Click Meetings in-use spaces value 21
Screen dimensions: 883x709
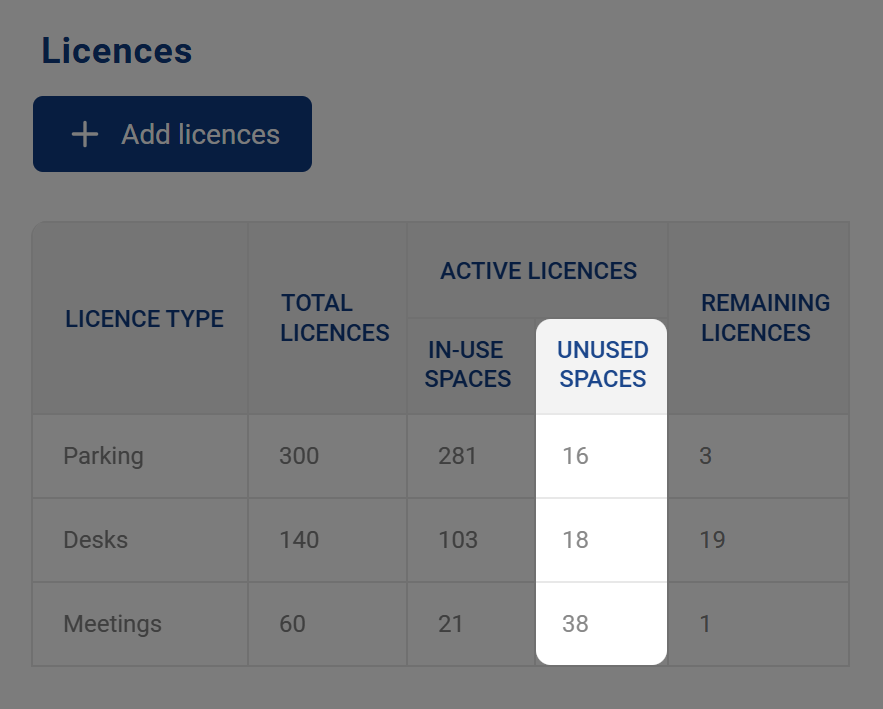pos(451,624)
